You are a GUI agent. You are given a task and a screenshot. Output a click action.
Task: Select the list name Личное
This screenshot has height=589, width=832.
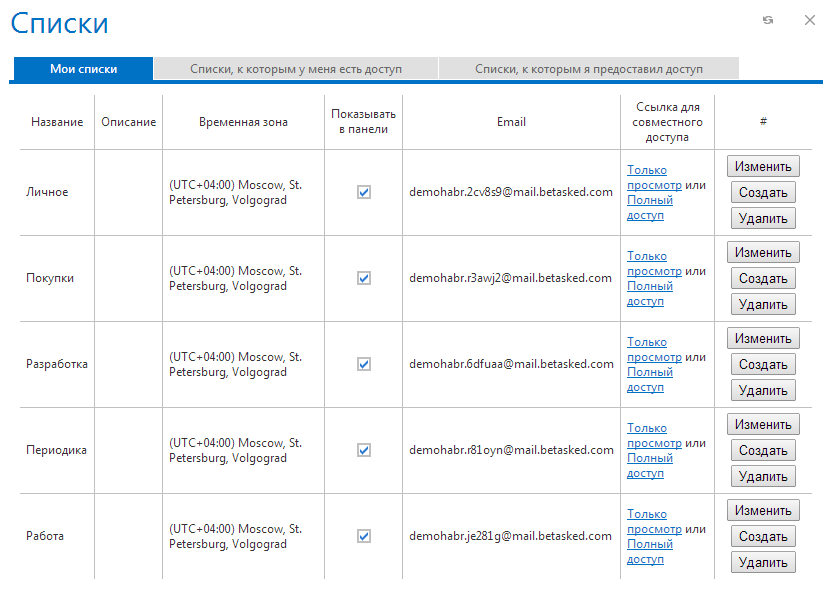coord(47,192)
